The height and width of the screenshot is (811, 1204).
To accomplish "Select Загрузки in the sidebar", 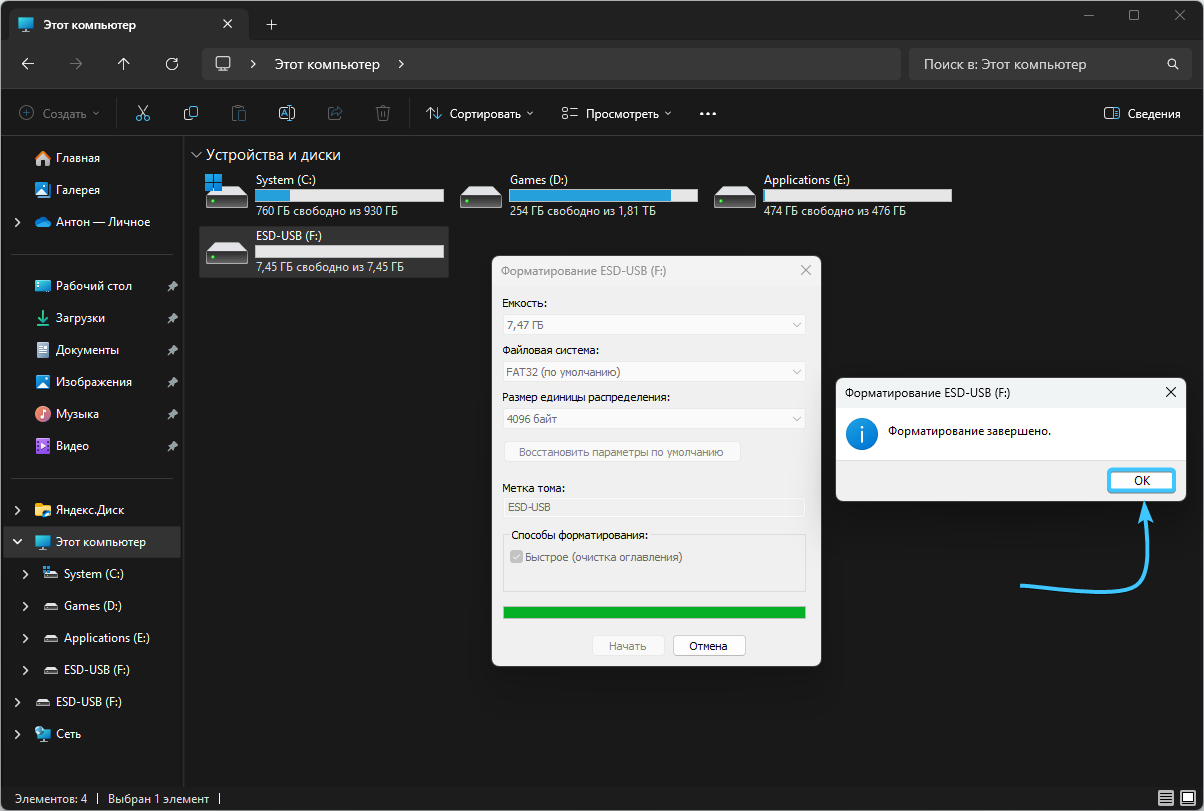I will point(80,318).
